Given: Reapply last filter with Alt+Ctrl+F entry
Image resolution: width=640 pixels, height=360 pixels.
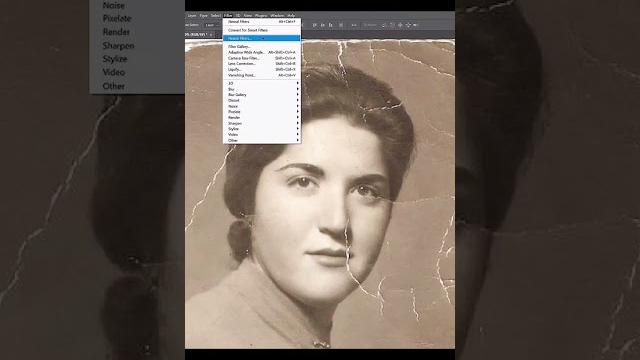Looking at the screenshot, I should pyautogui.click(x=262, y=22).
